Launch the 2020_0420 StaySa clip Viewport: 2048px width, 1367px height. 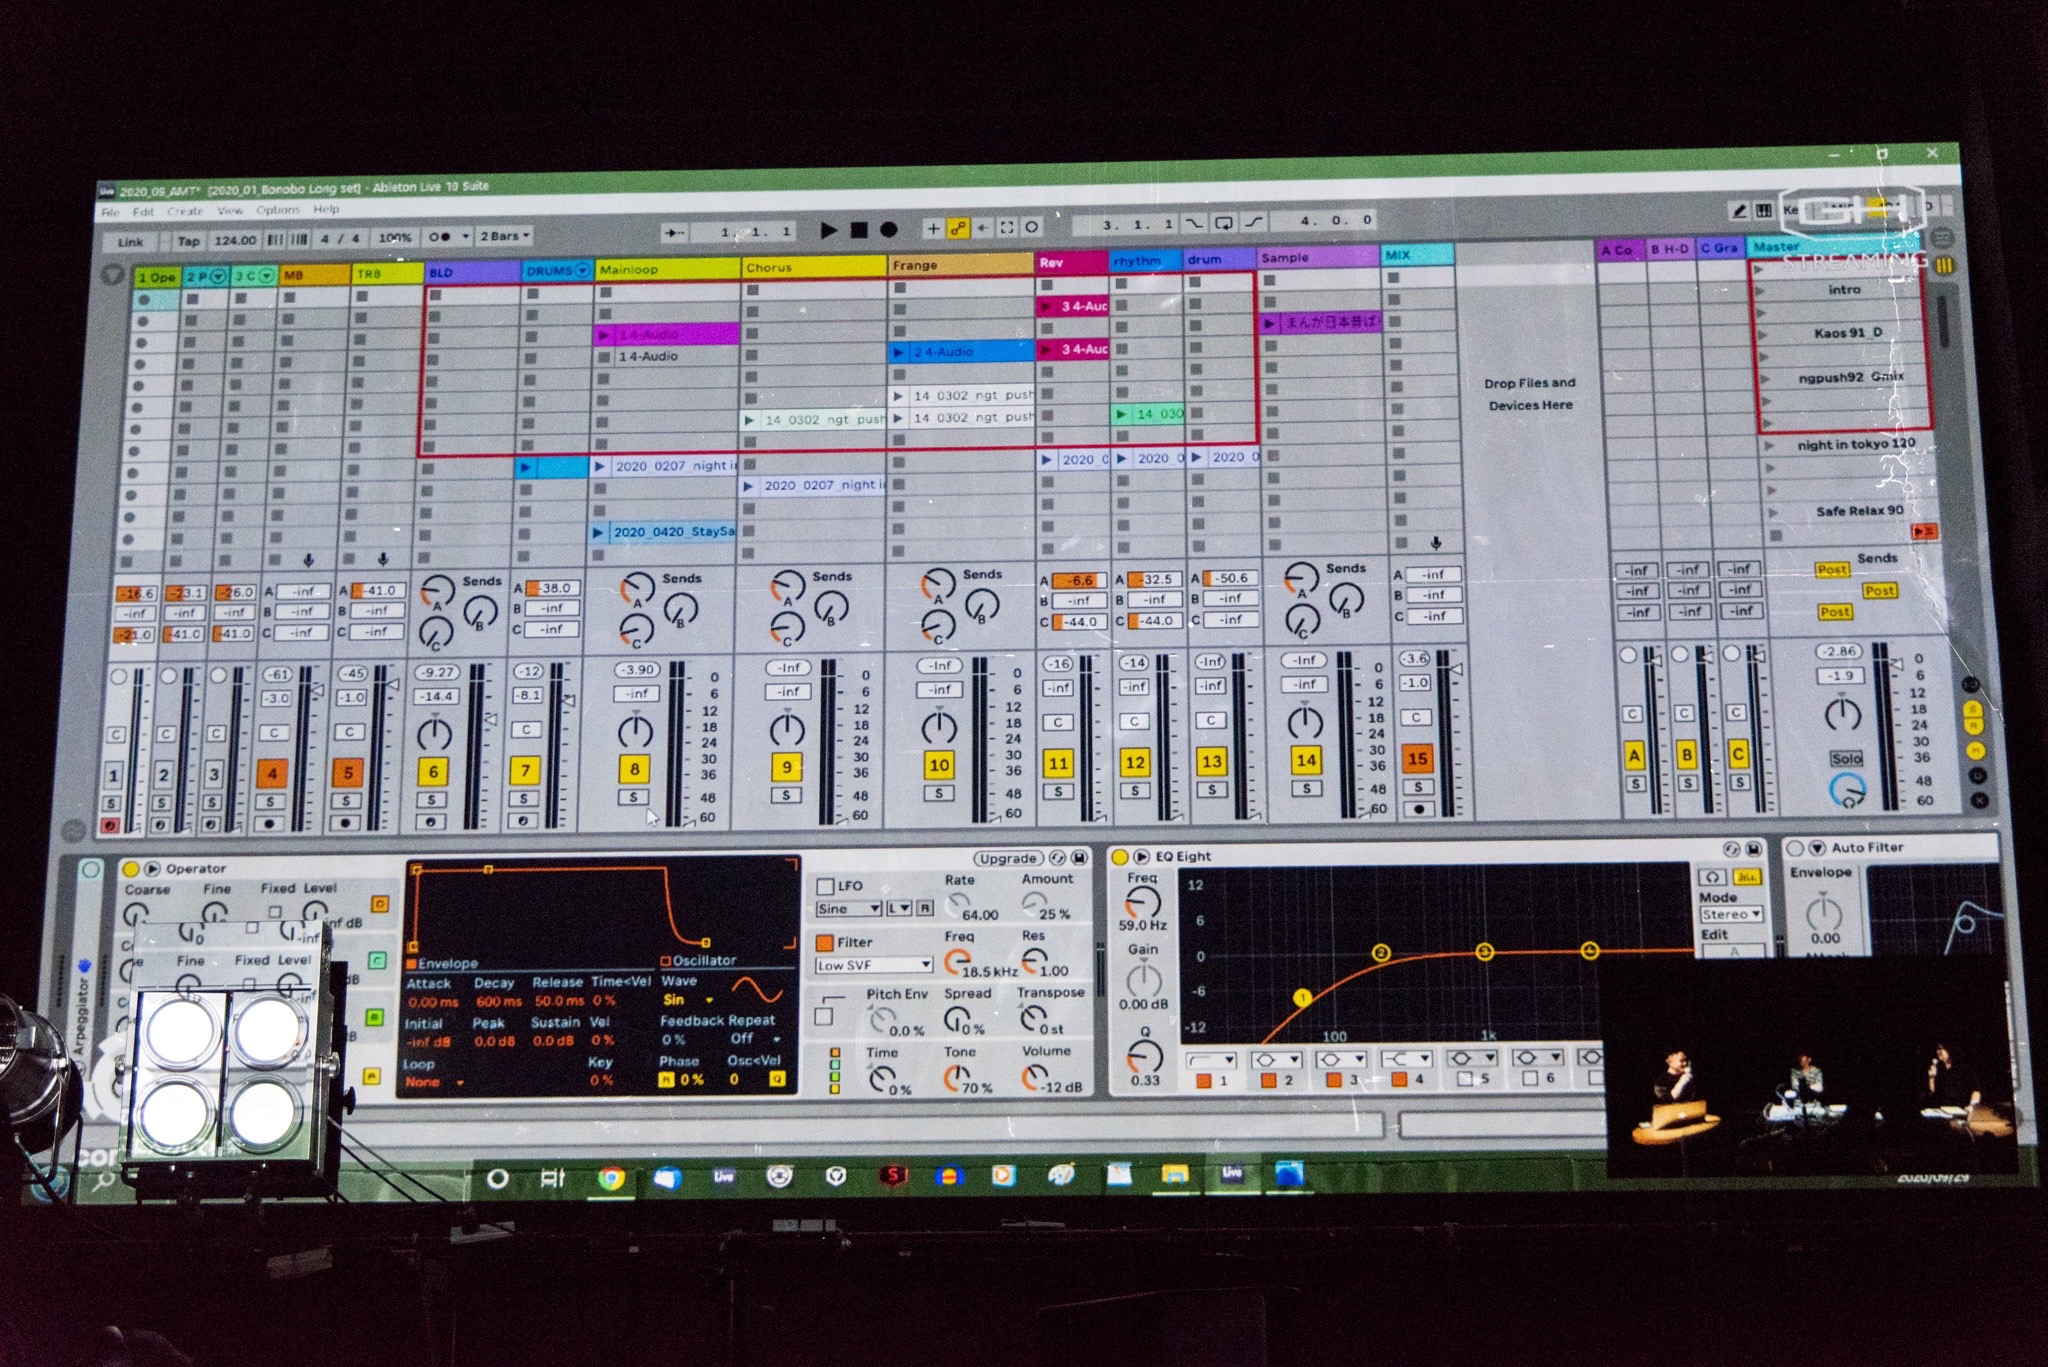599,533
